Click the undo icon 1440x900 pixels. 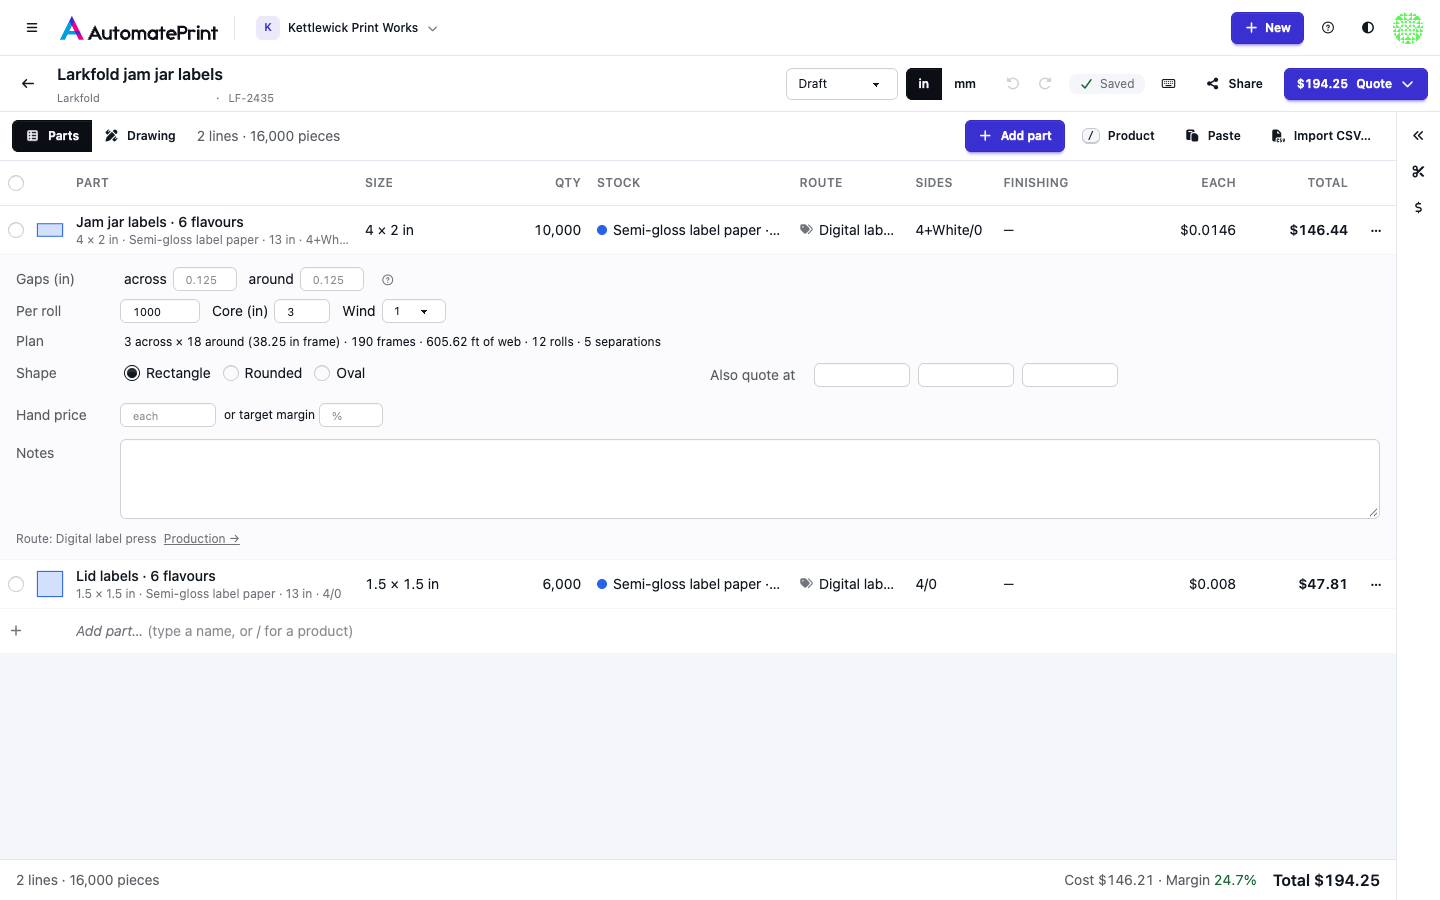[1013, 84]
